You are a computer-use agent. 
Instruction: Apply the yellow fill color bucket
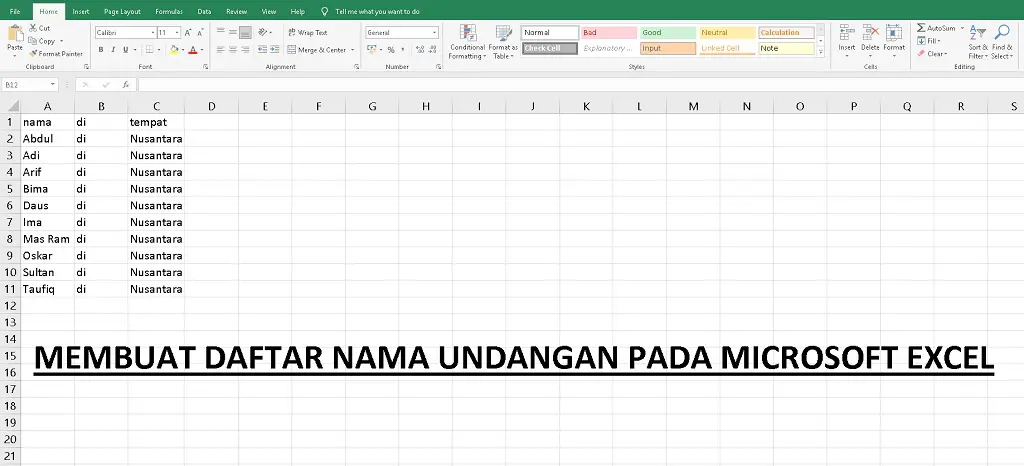pyautogui.click(x=174, y=50)
